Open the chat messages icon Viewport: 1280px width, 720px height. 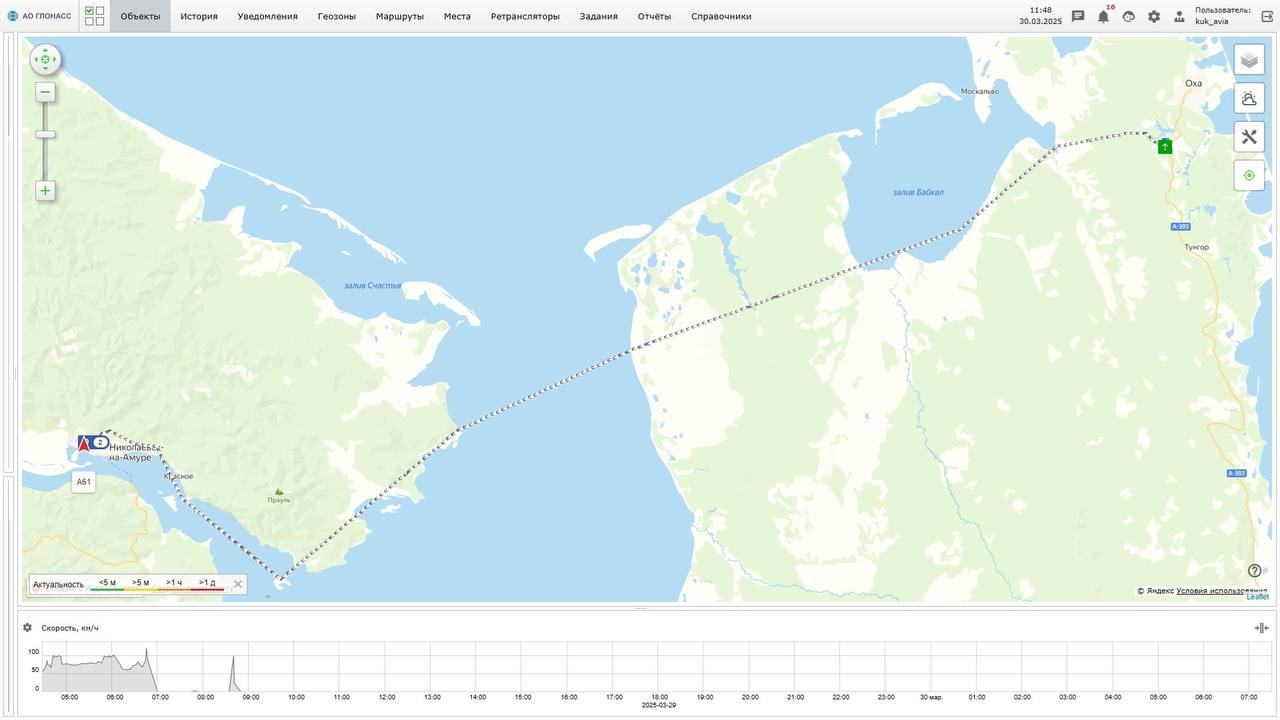click(x=1078, y=17)
